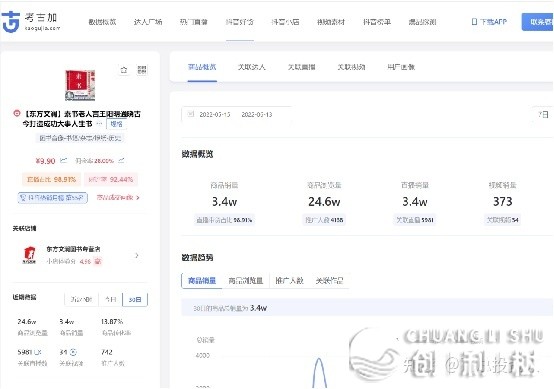Click the 4000 axis label on the chart

tap(202, 355)
